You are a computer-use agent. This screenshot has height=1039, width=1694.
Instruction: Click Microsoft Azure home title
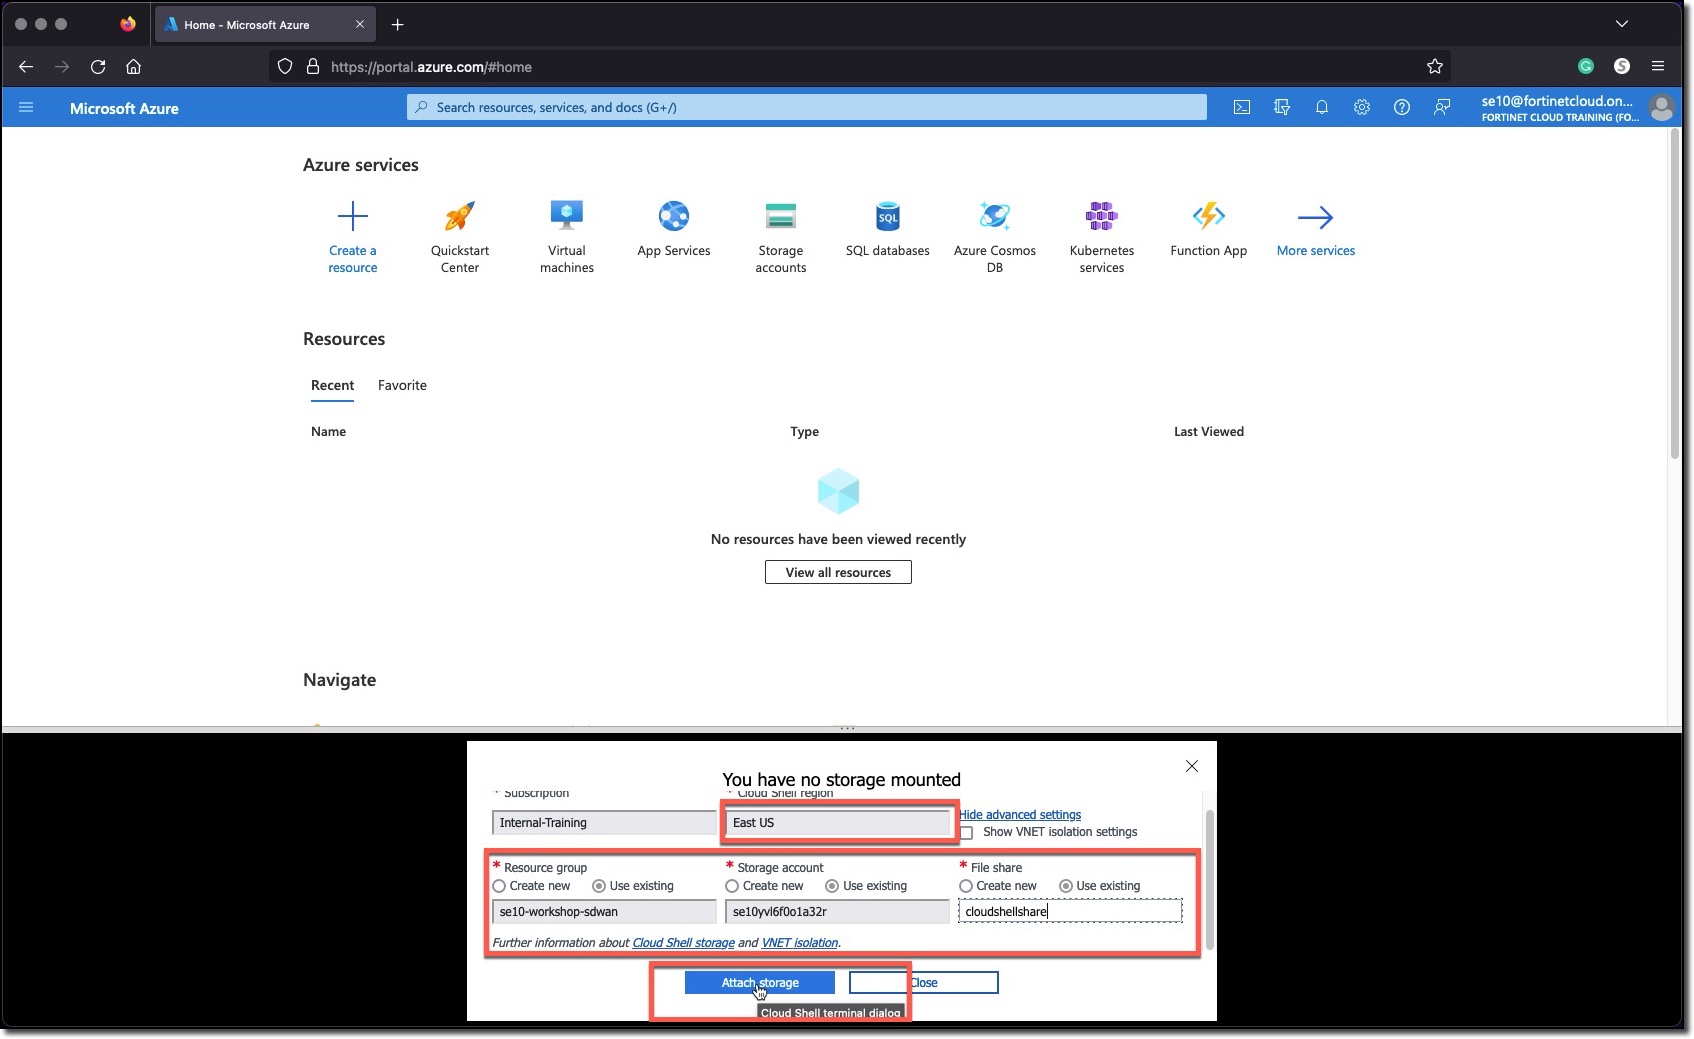(x=124, y=108)
